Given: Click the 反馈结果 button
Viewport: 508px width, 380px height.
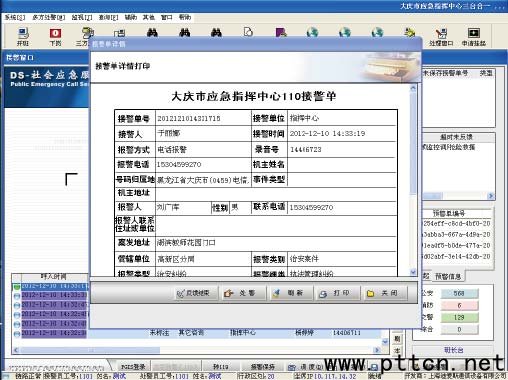Looking at the screenshot, I should pyautogui.click(x=197, y=293).
